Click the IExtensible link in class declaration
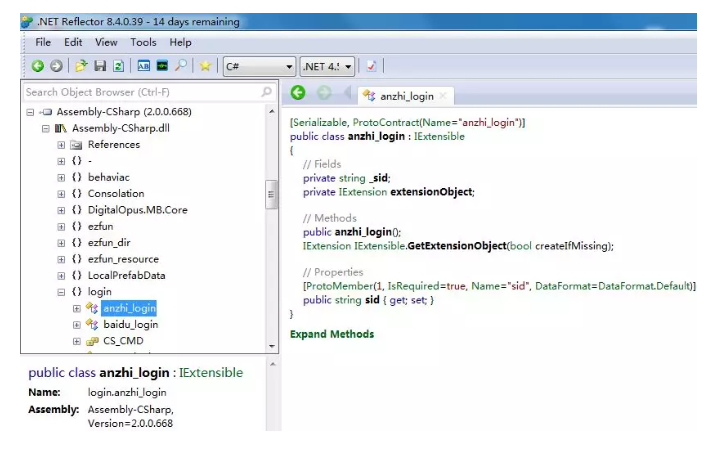718x454 pixels. coord(438,136)
